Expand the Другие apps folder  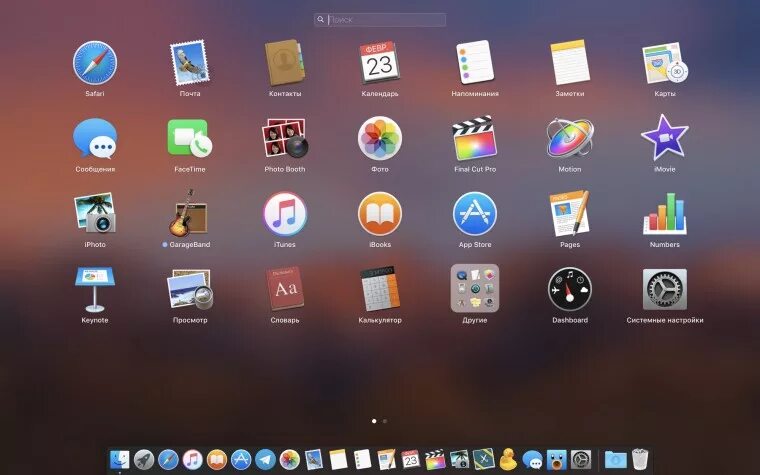(475, 289)
